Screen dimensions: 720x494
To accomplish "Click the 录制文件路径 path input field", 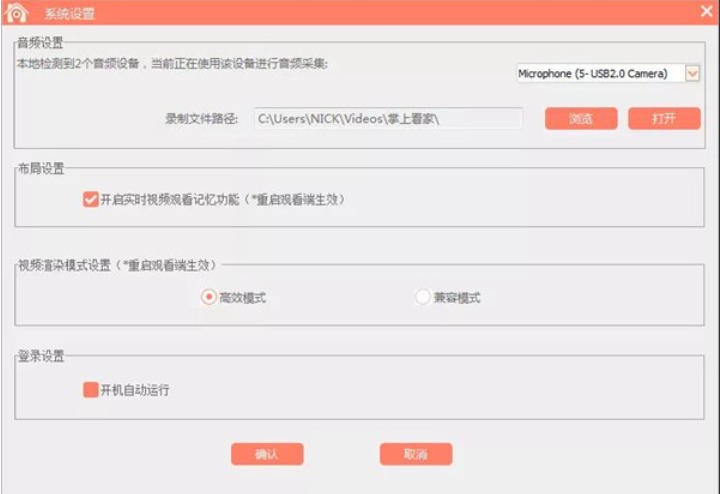I will (x=388, y=119).
